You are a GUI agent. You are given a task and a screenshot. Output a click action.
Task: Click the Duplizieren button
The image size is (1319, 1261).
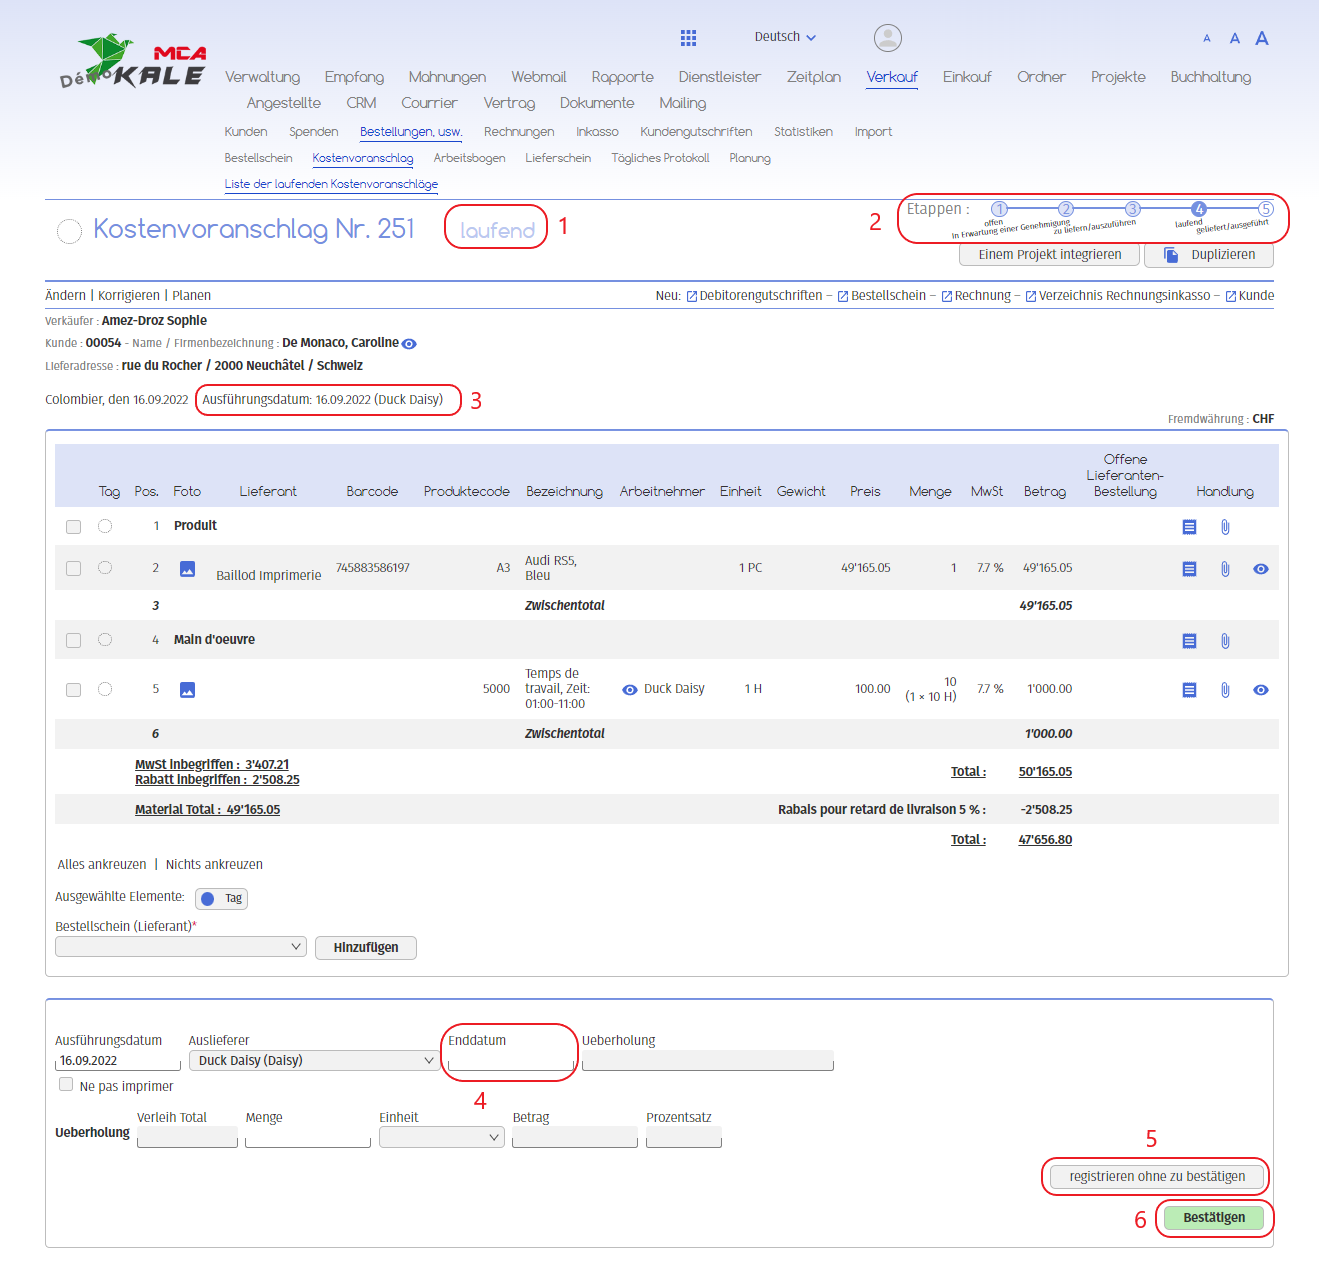tap(1209, 255)
